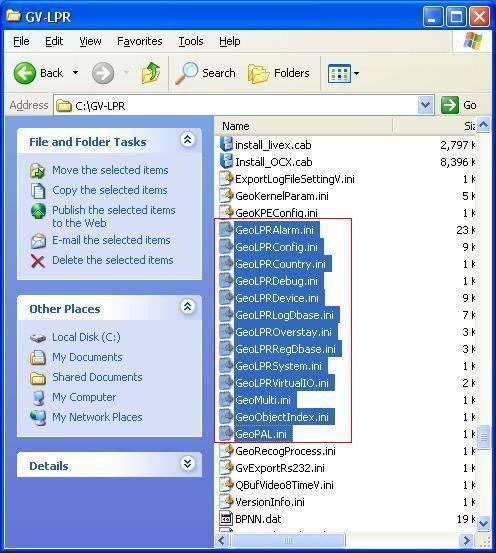This screenshot has height=553, width=496.
Task: Click Move the selected items link
Action: (x=110, y=170)
